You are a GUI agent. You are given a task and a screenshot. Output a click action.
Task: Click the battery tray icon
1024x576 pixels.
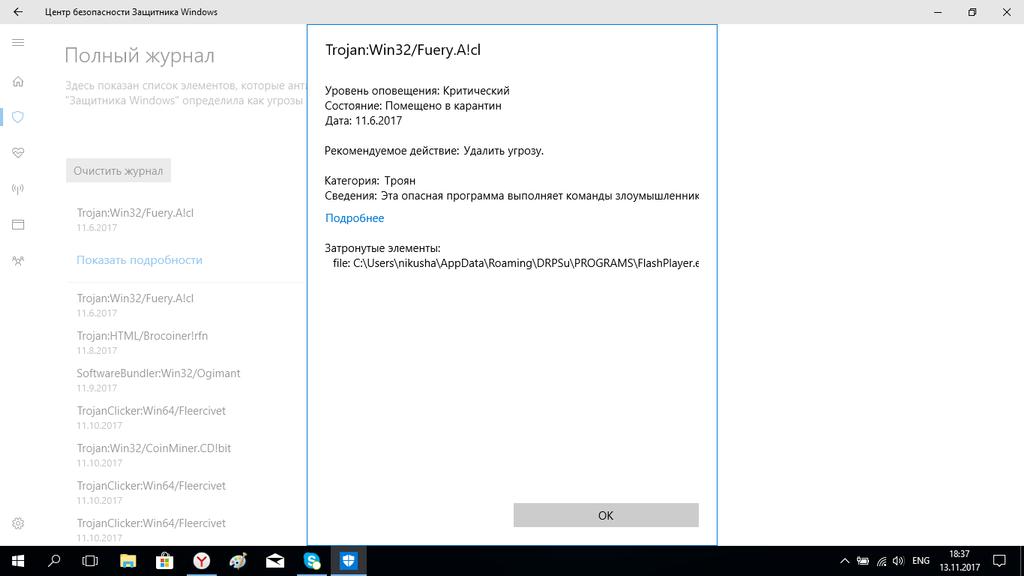[x=863, y=561]
